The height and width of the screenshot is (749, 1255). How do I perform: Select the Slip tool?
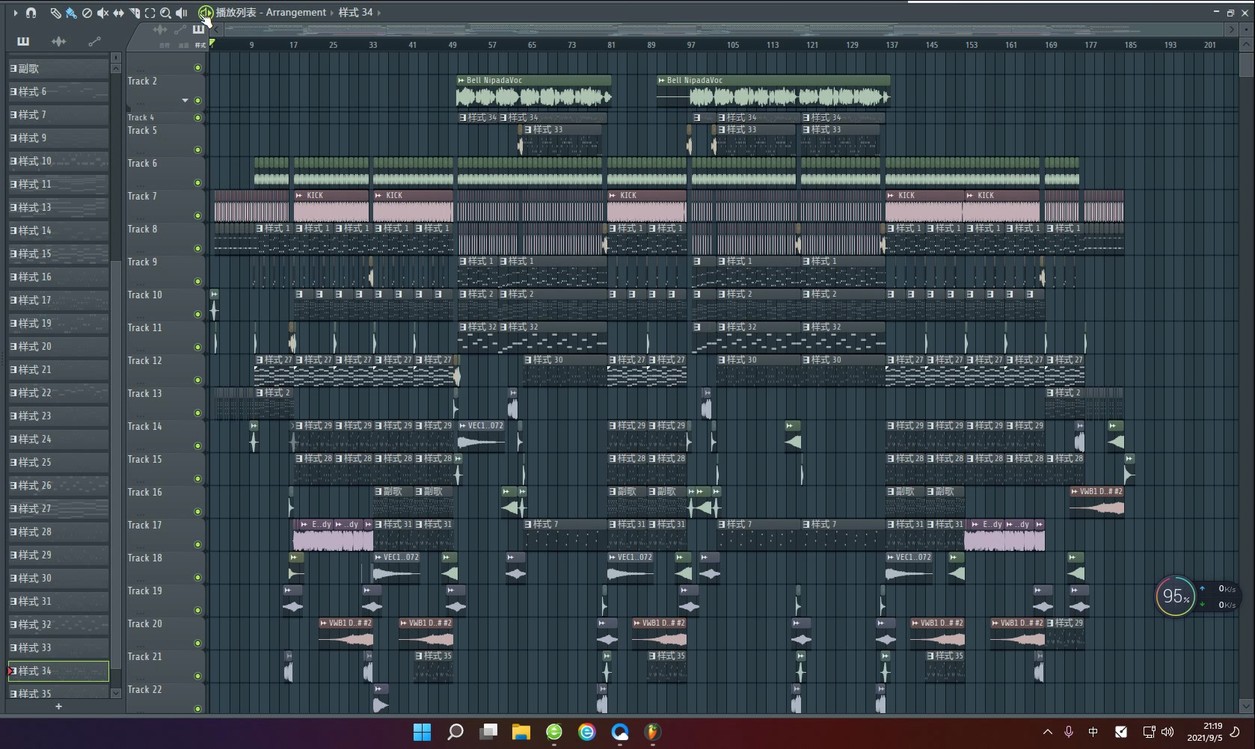(118, 13)
